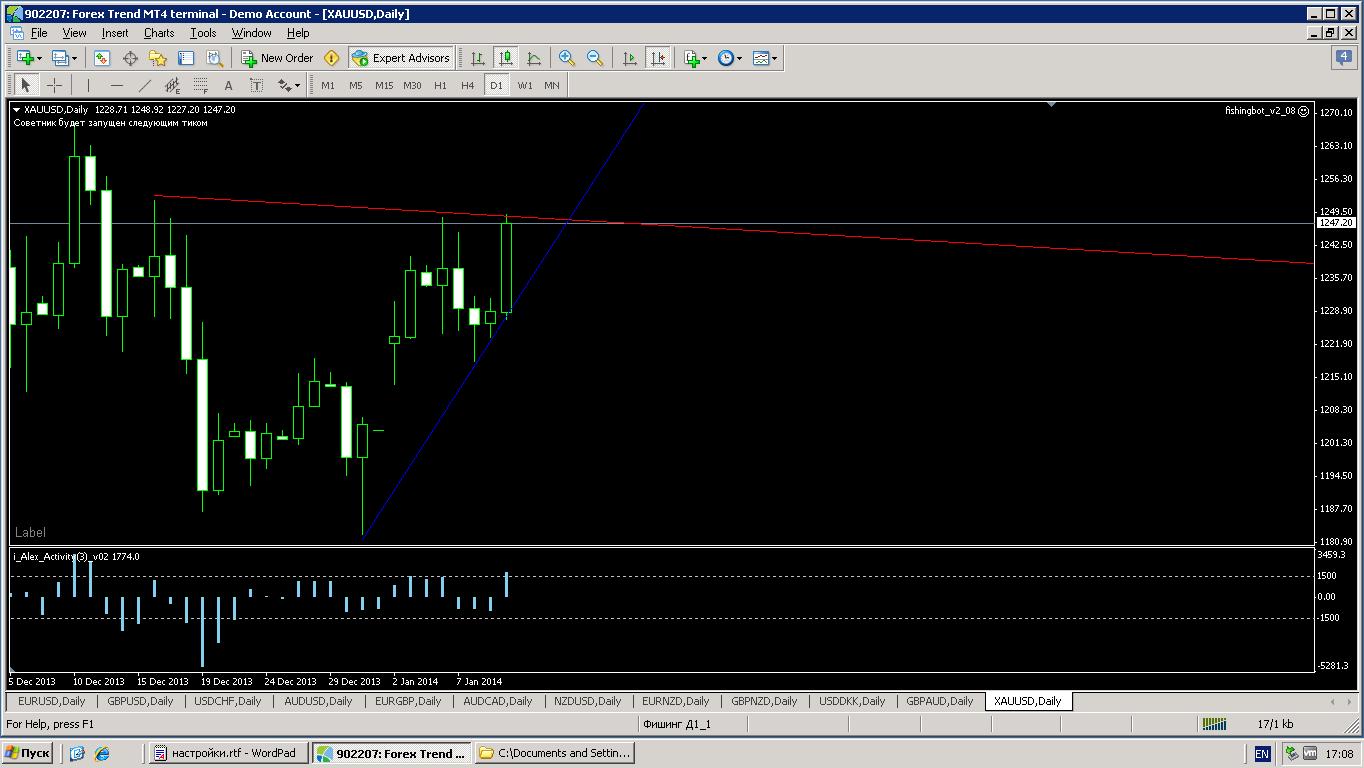Click the Label text object on chart
This screenshot has height=768, width=1364.
[x=30, y=532]
